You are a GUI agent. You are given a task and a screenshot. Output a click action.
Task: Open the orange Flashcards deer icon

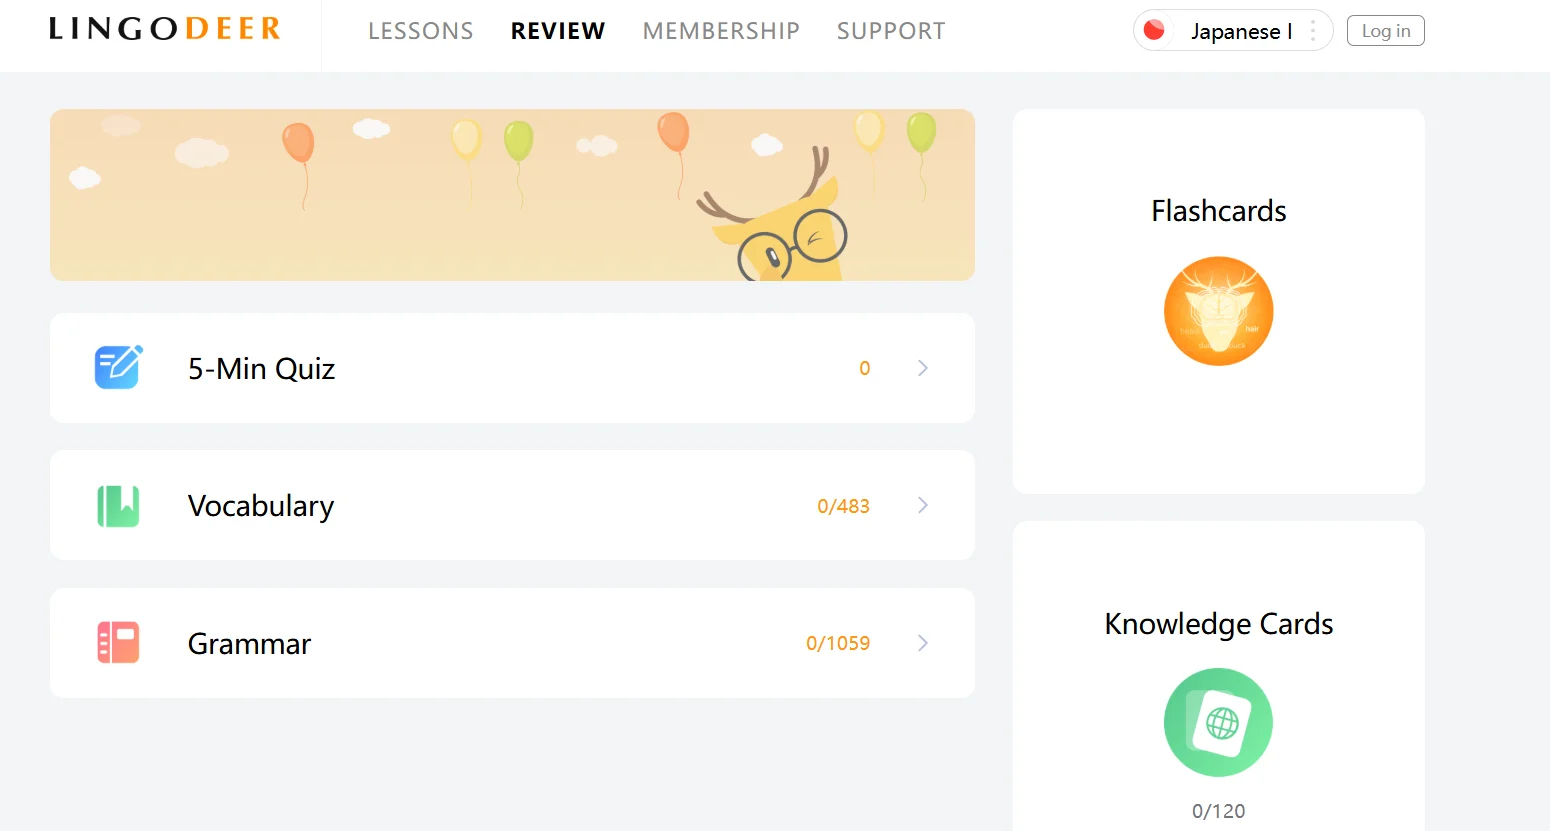click(x=1218, y=311)
